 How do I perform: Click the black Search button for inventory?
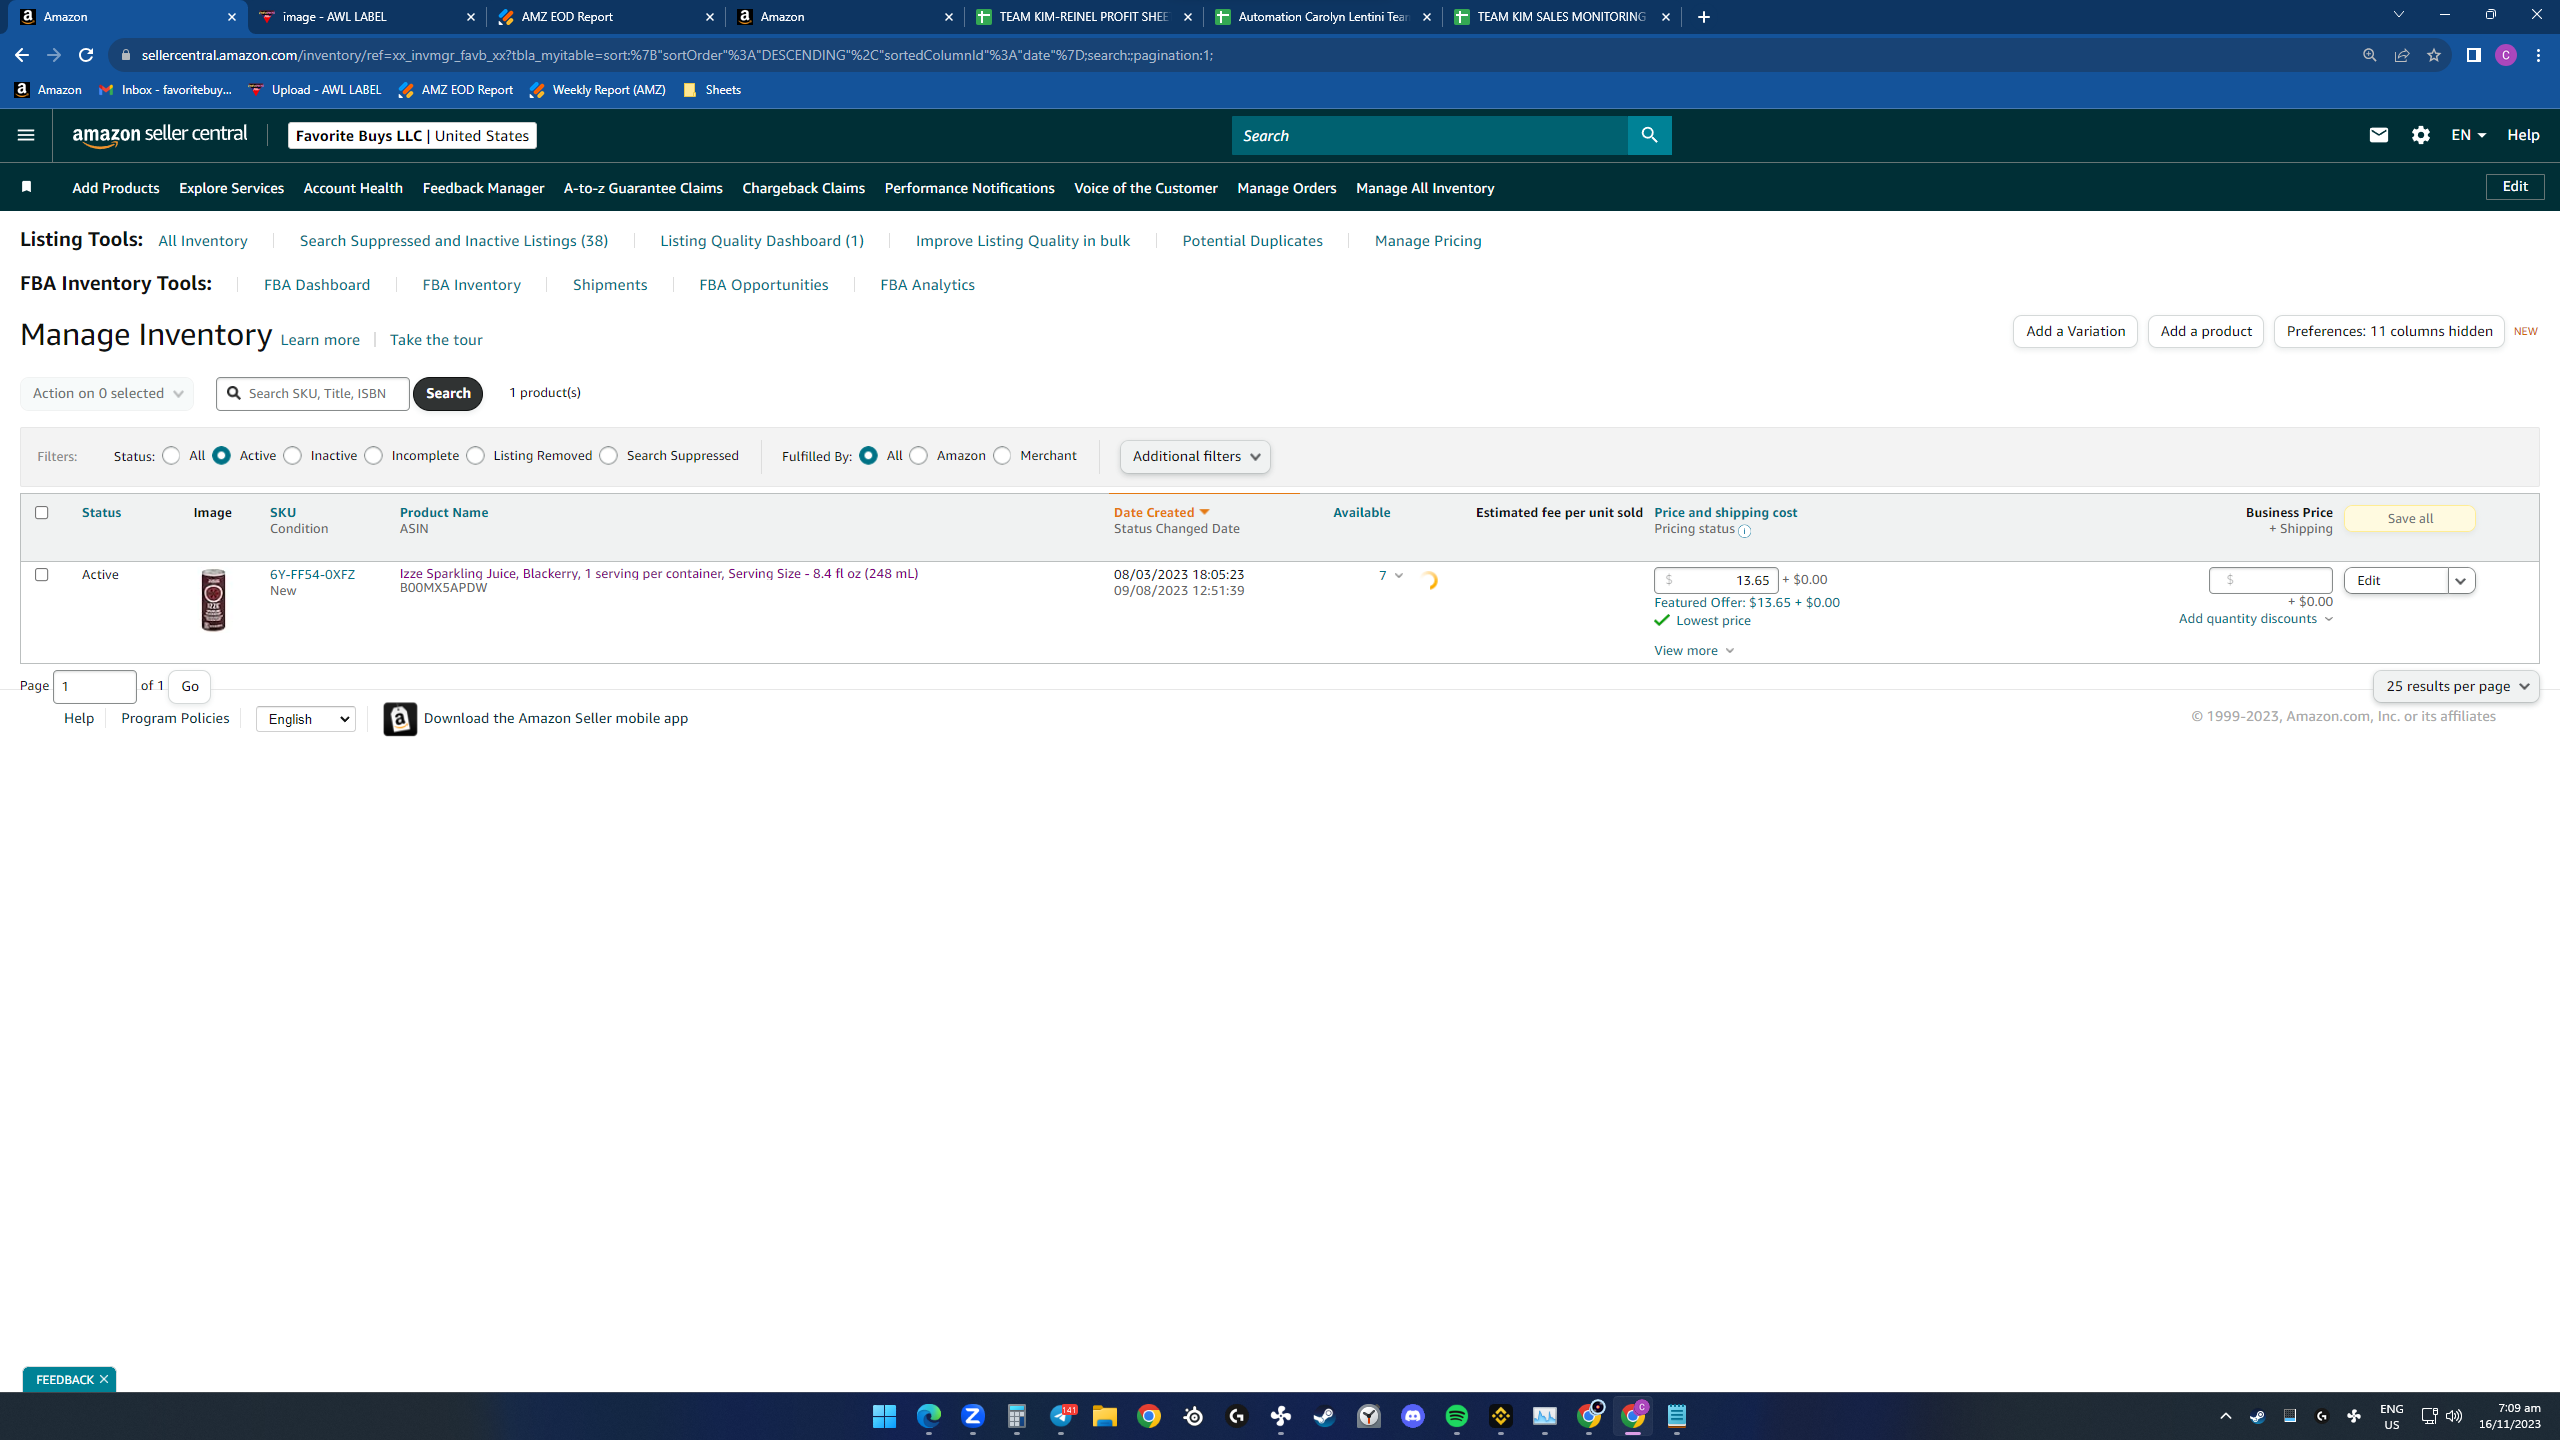tap(448, 393)
